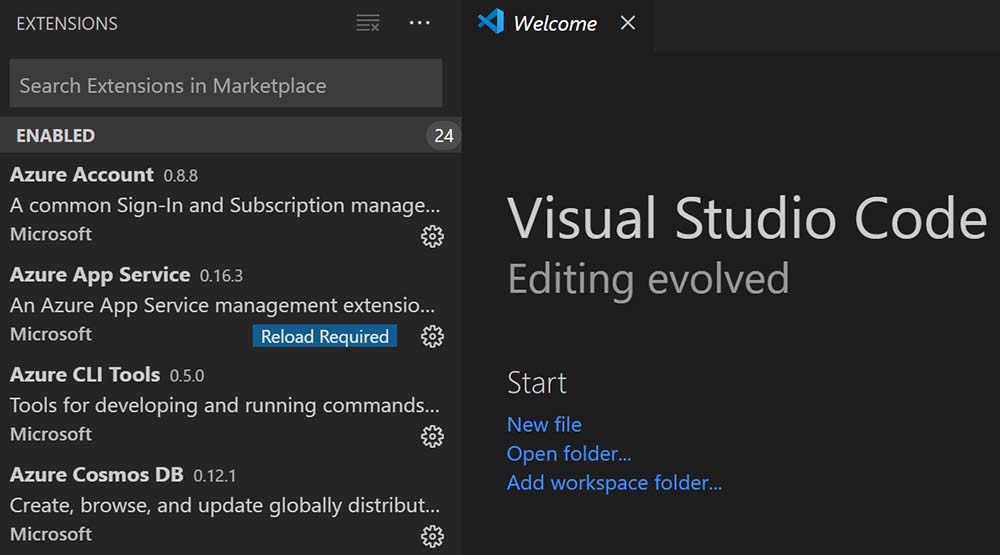1000x555 pixels.
Task: Open the Azure Account manage gear
Action: (432, 236)
